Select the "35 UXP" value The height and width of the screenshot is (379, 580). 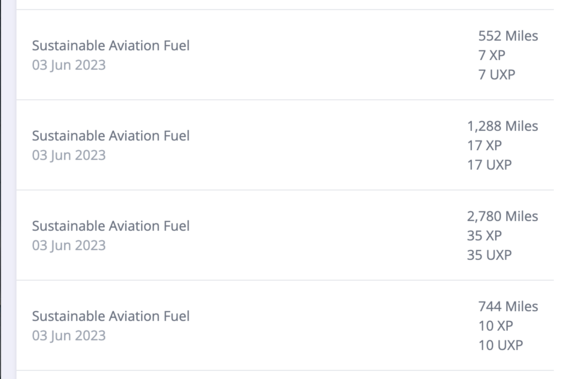(489, 255)
